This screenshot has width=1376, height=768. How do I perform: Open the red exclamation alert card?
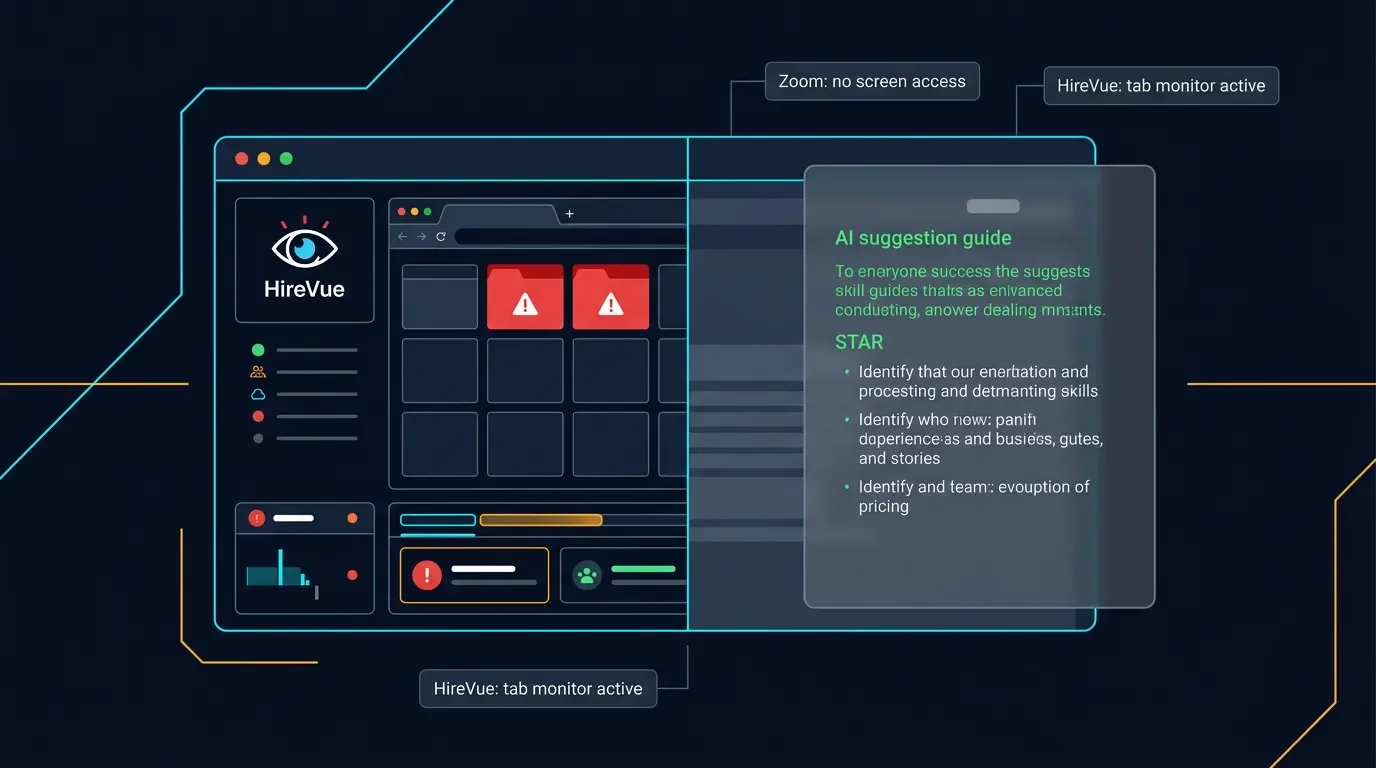coord(474,575)
